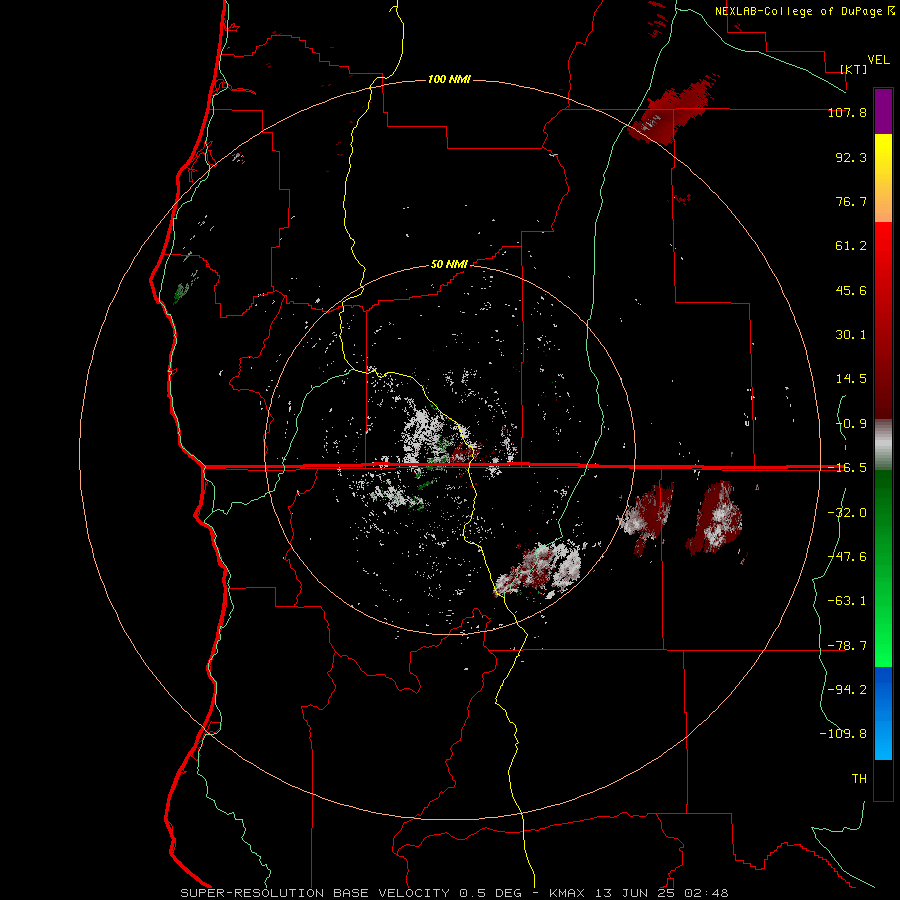Viewport: 900px width, 900px height.
Task: Click the -94.2 velocity scale label
Action: pos(847,689)
